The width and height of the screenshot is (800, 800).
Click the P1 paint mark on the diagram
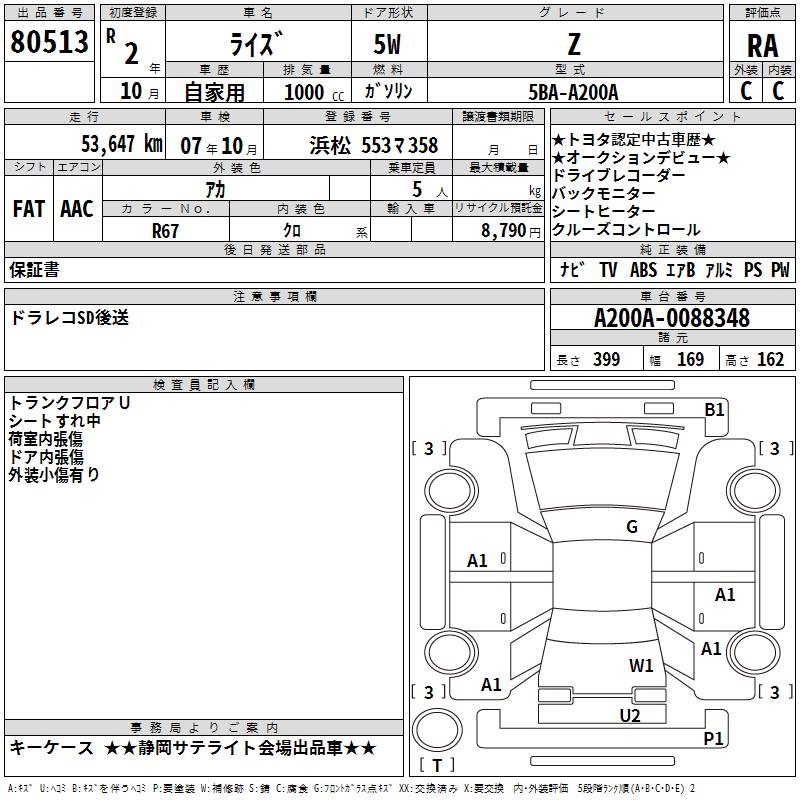714,738
